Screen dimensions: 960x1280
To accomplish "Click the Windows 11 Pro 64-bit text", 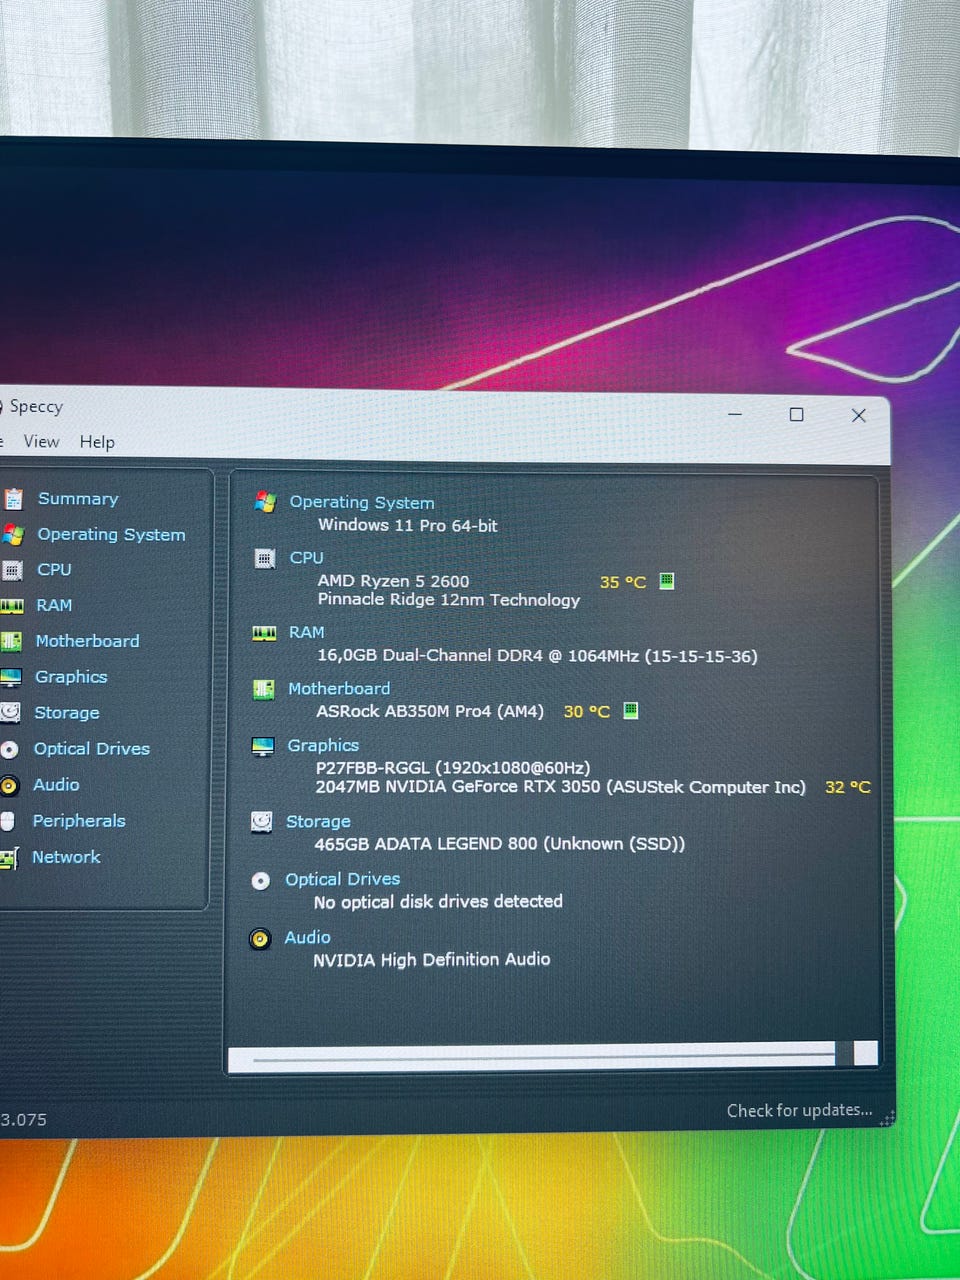I will click(x=408, y=525).
